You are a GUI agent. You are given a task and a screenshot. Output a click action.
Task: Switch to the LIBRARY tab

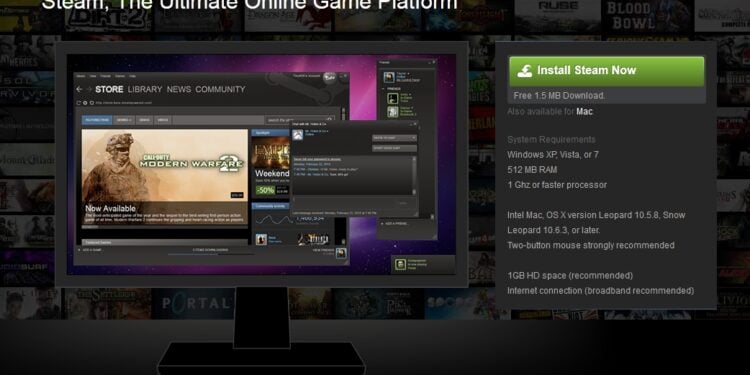coord(145,89)
